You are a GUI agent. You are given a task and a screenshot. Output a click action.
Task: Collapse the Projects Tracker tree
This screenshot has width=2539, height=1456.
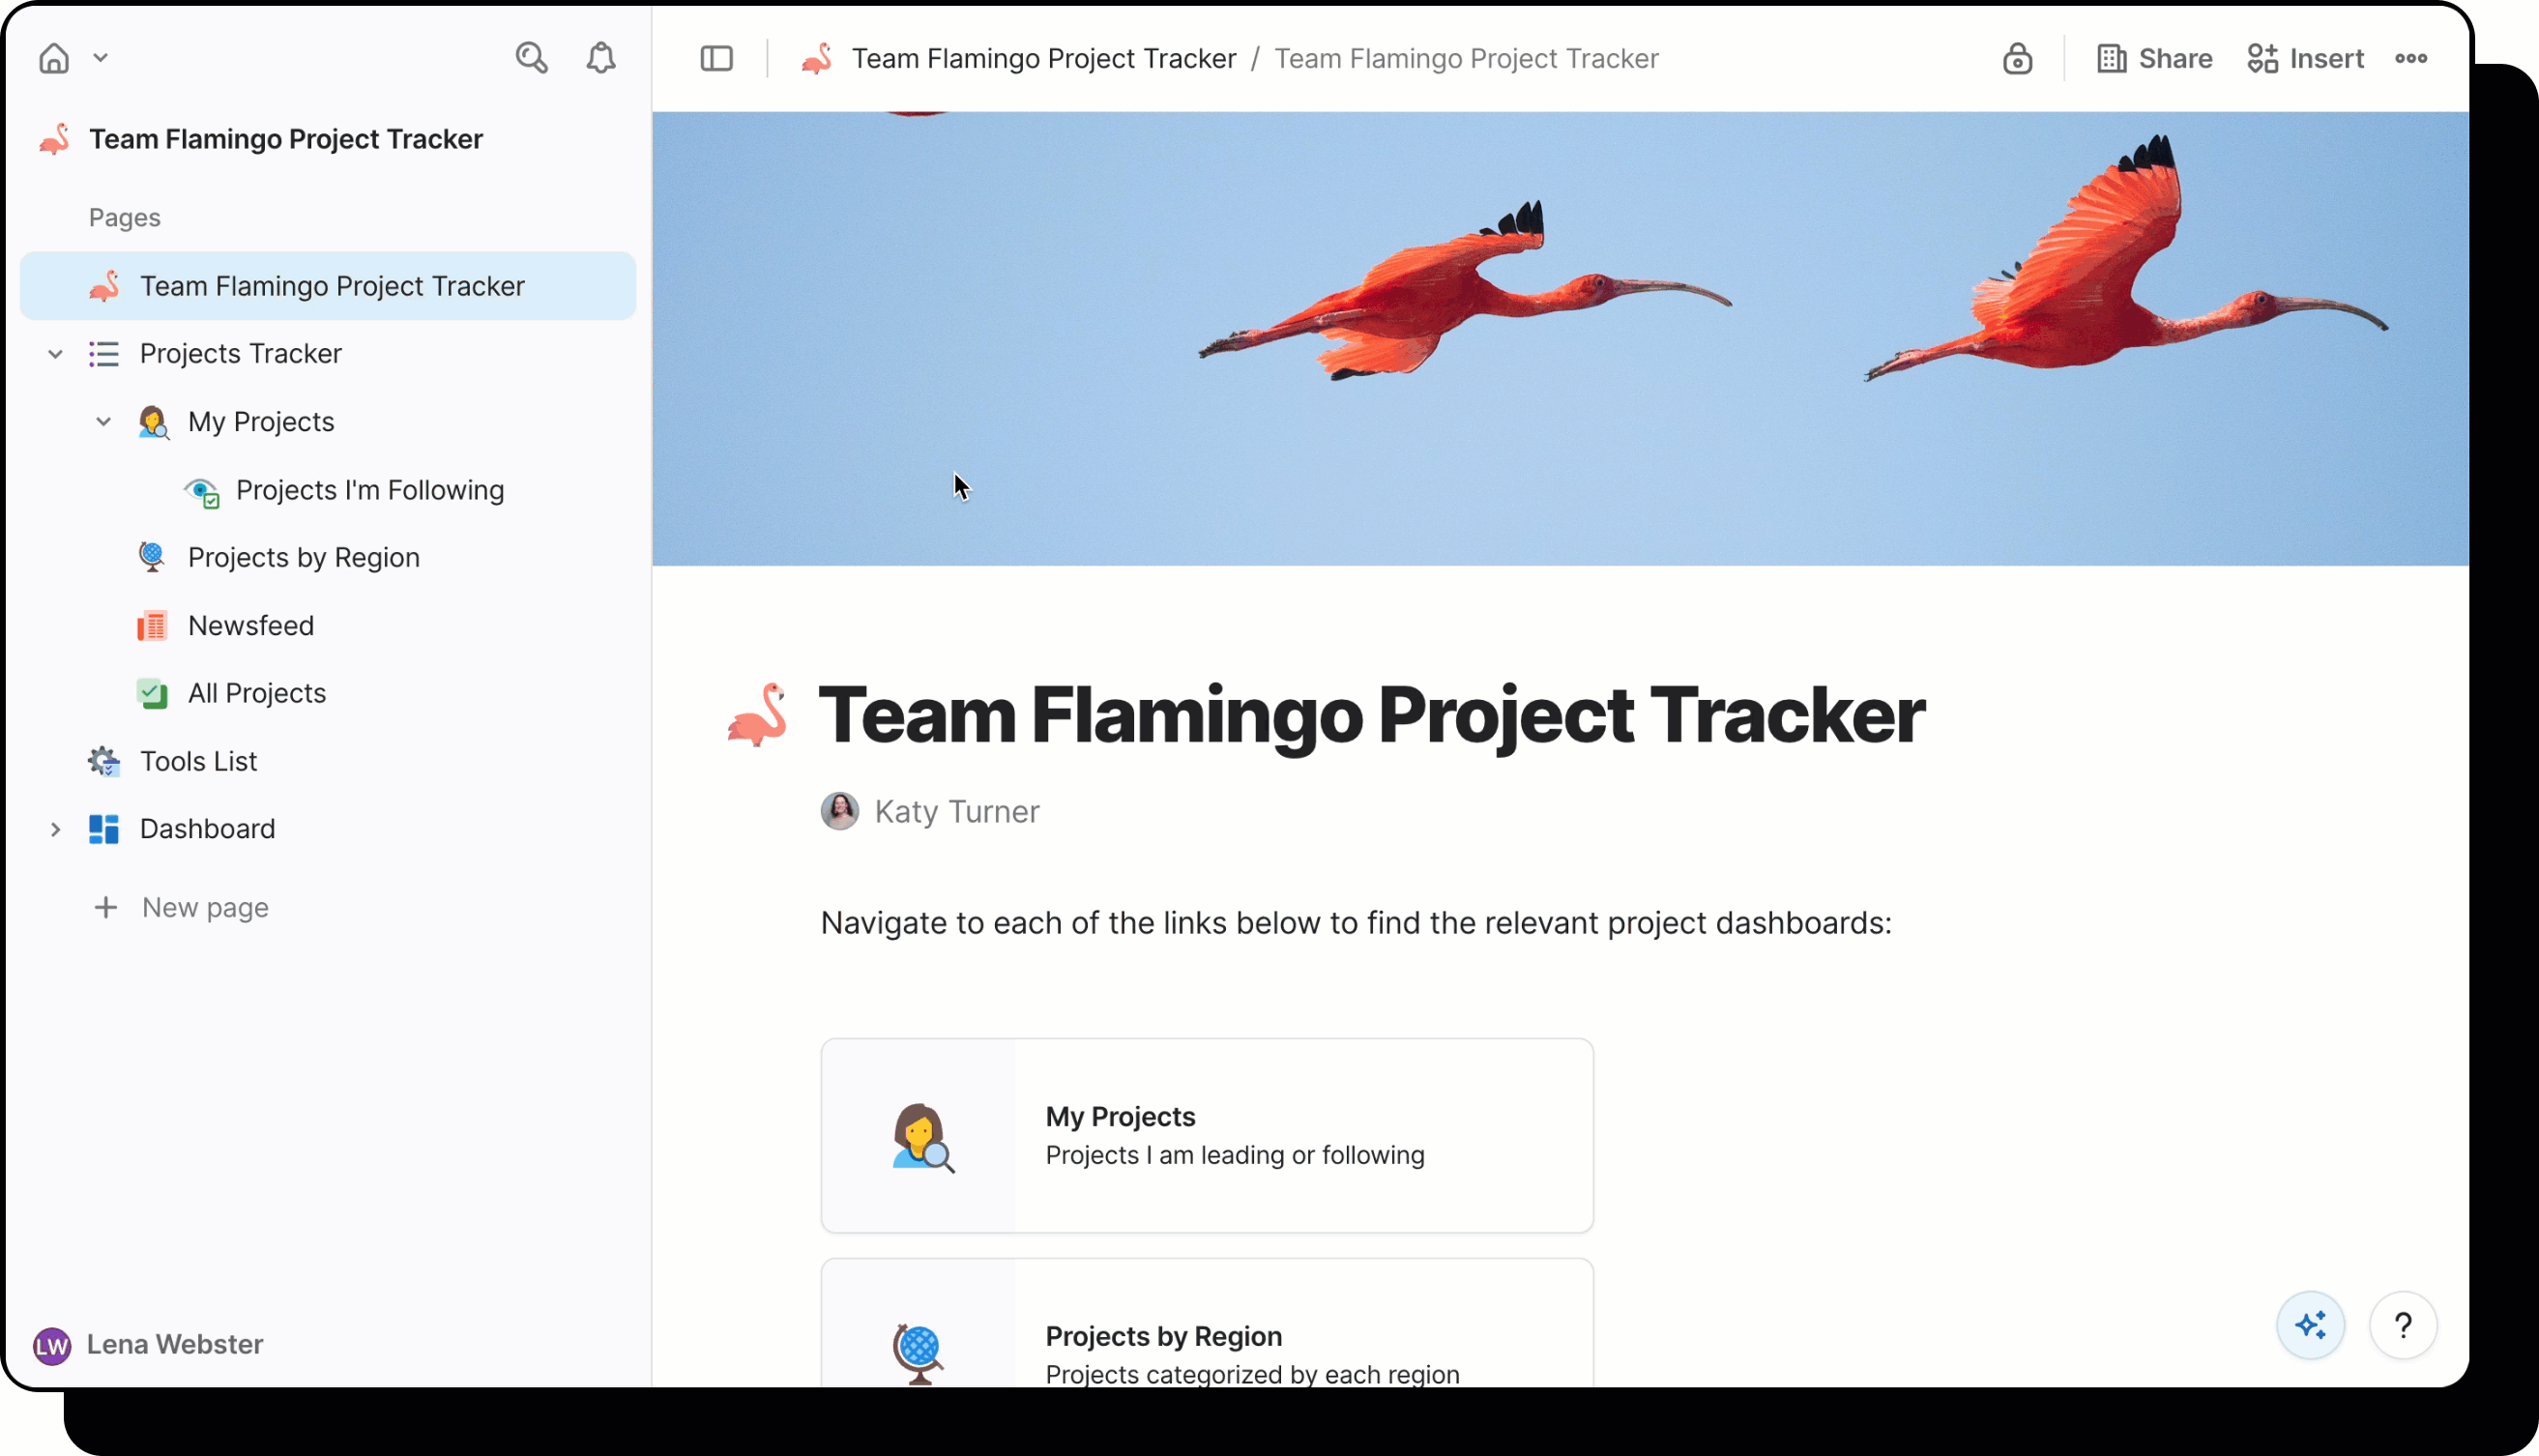click(x=56, y=354)
